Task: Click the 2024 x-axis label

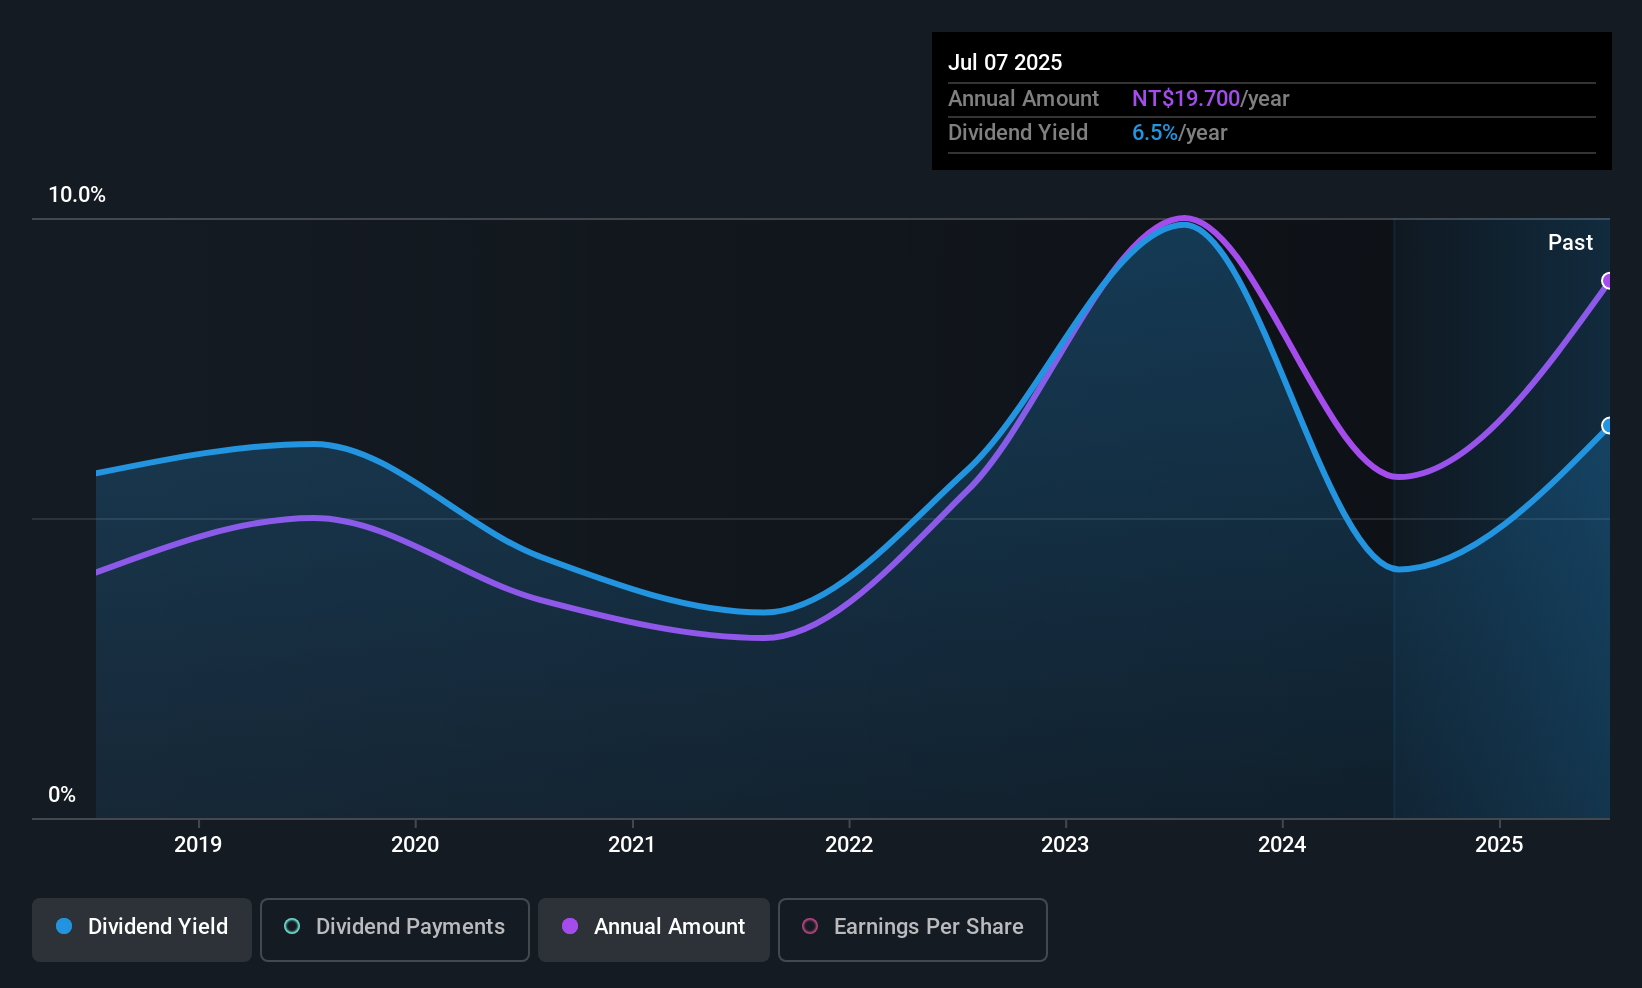Action: click(1282, 844)
